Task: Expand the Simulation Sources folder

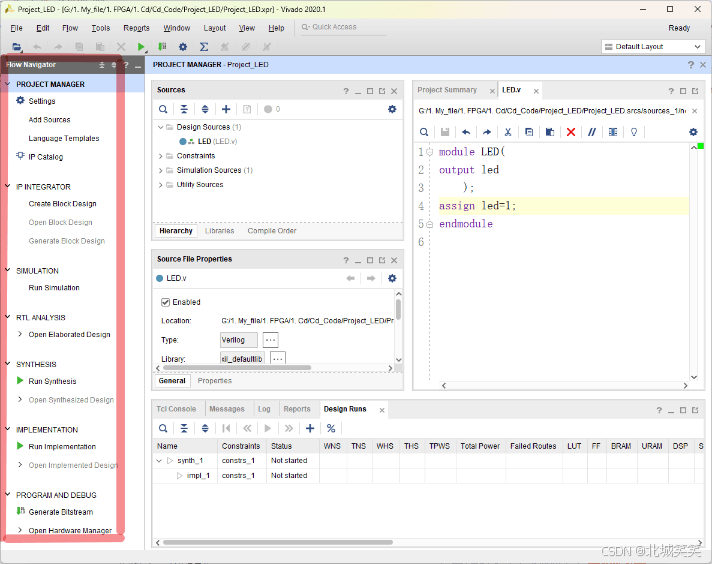Action: 160,170
